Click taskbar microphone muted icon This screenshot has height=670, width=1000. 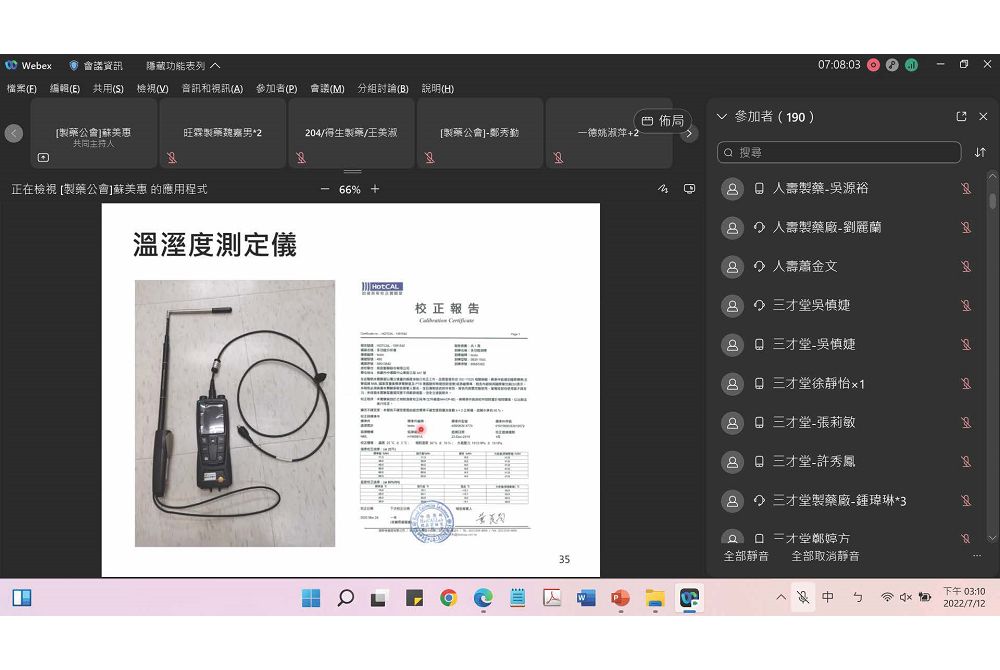click(803, 597)
